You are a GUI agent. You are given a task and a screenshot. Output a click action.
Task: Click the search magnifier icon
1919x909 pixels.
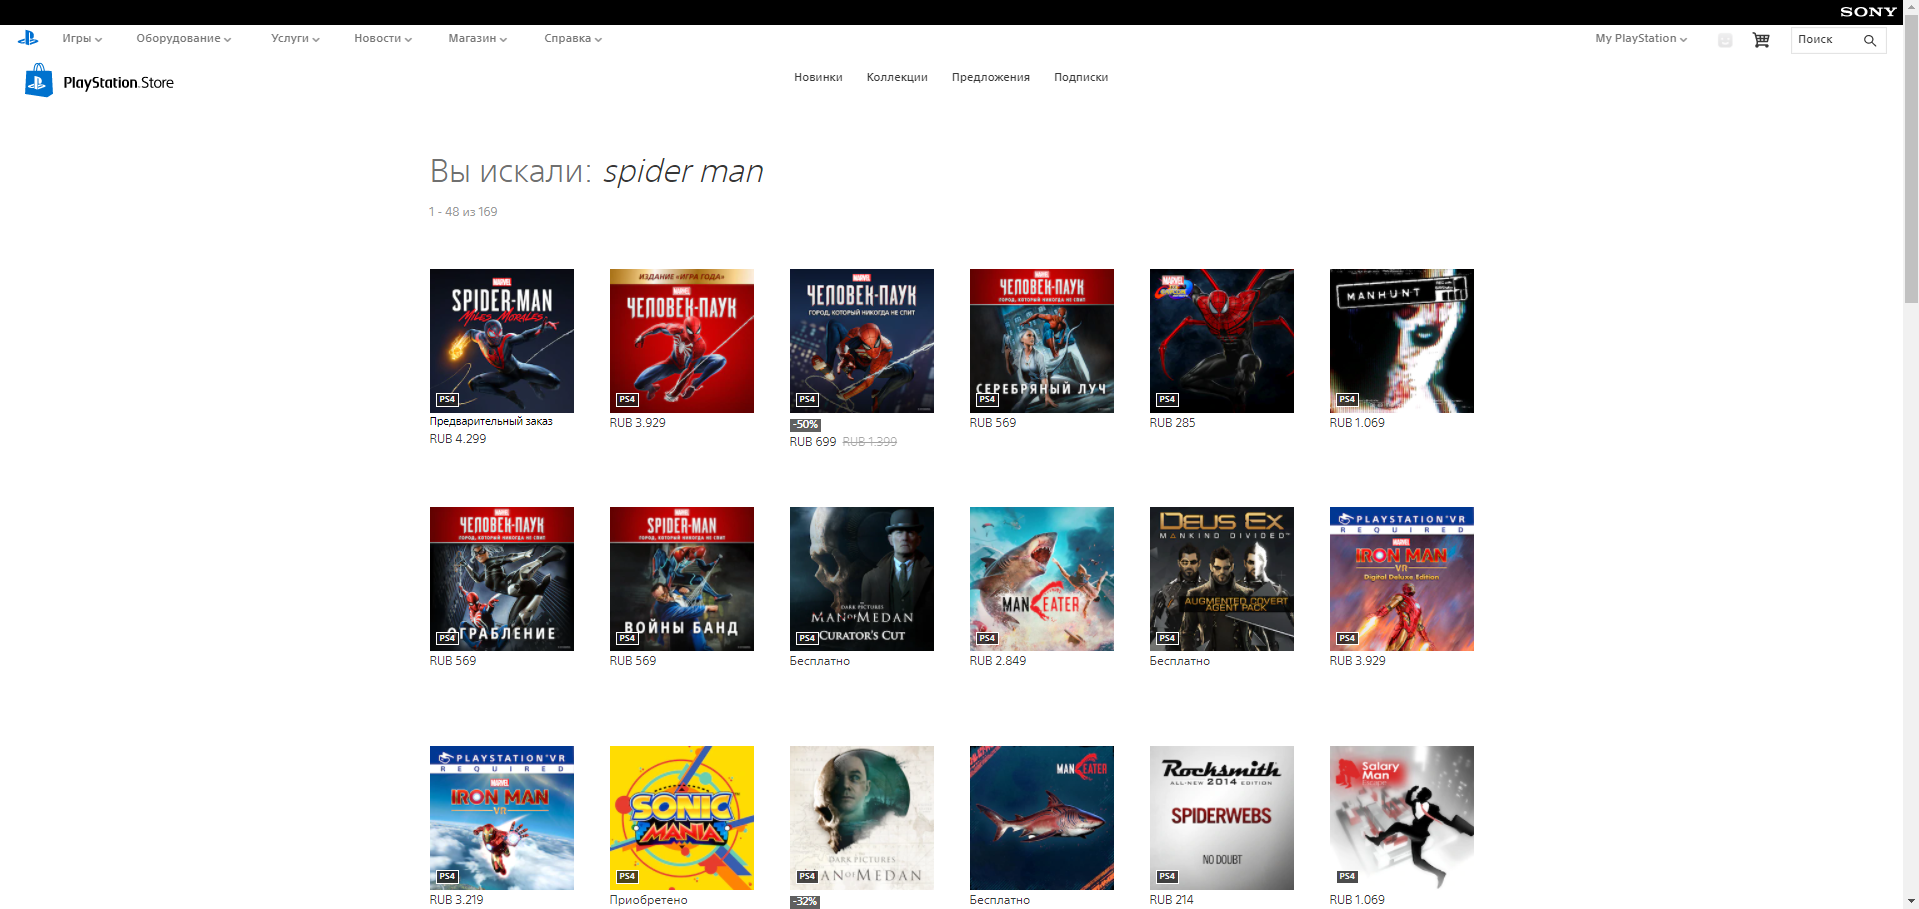tap(1870, 40)
